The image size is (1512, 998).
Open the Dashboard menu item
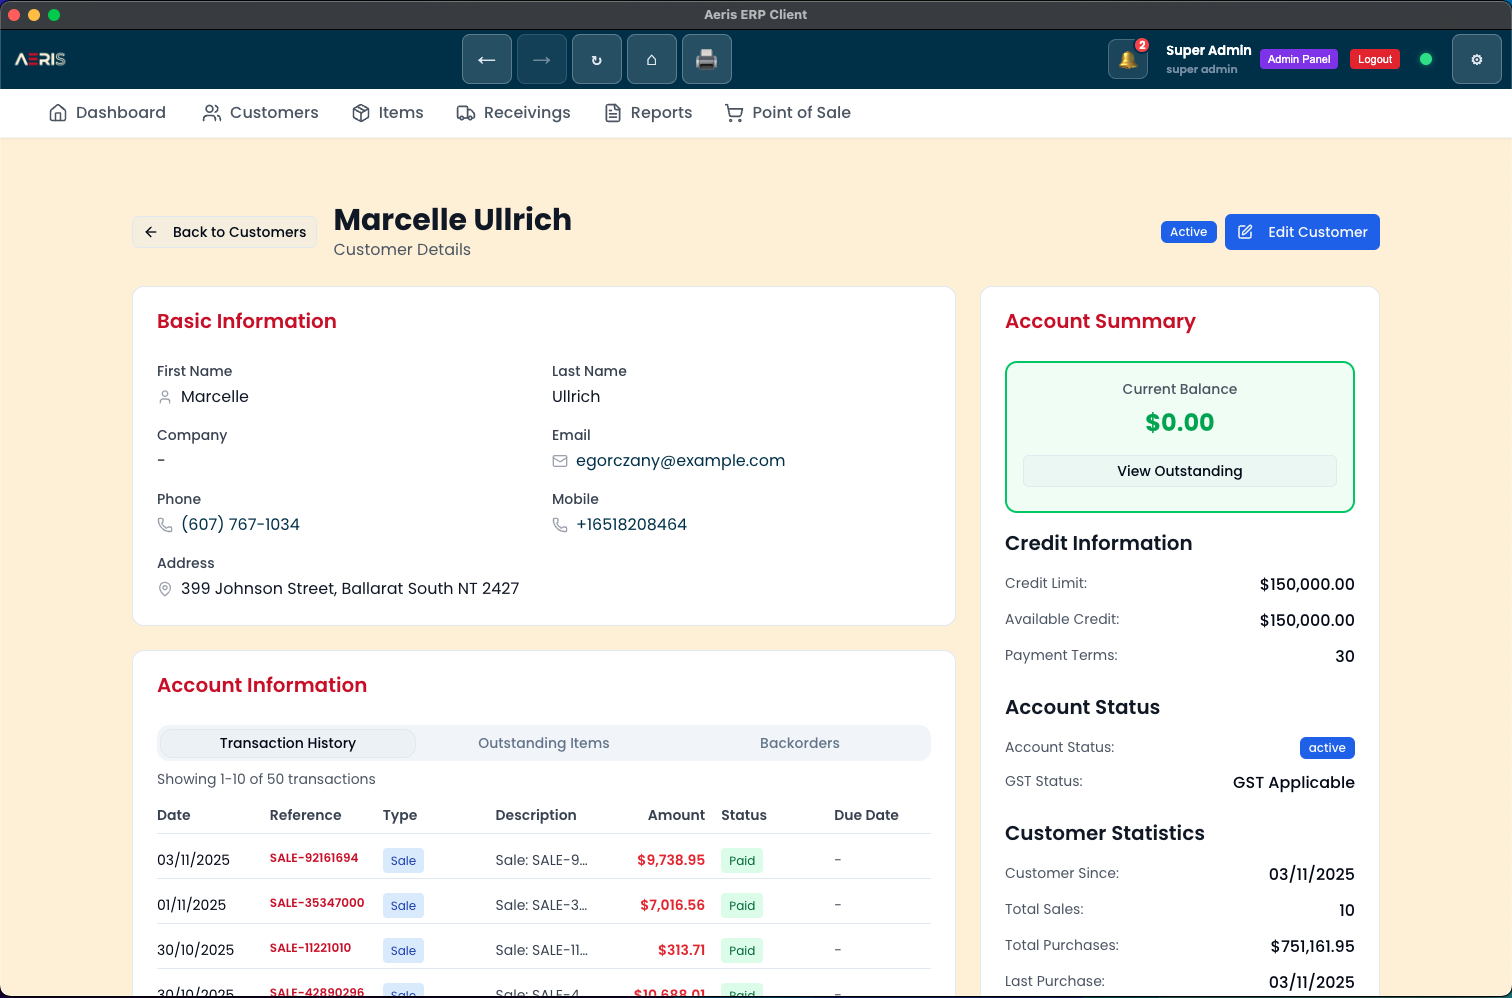pos(107,113)
